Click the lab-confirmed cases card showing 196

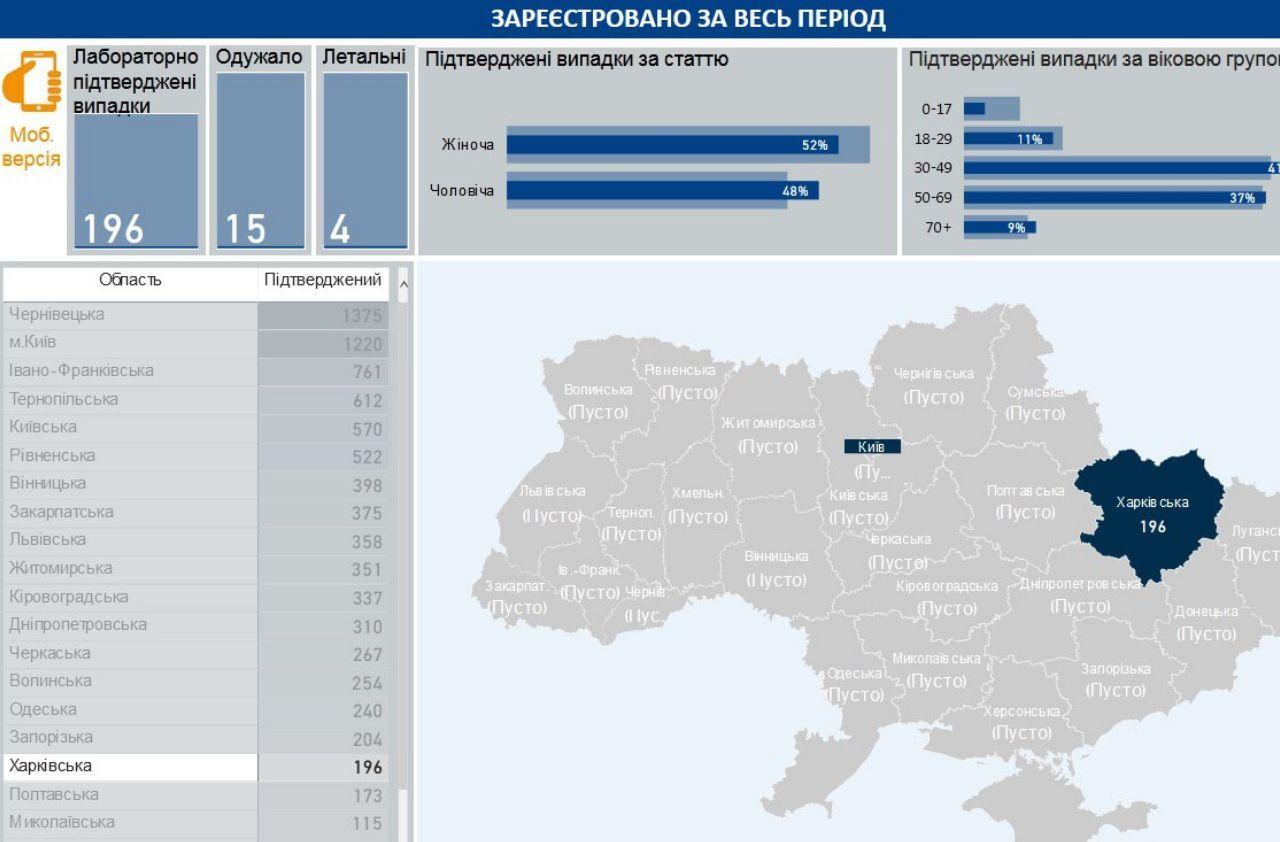(x=136, y=180)
